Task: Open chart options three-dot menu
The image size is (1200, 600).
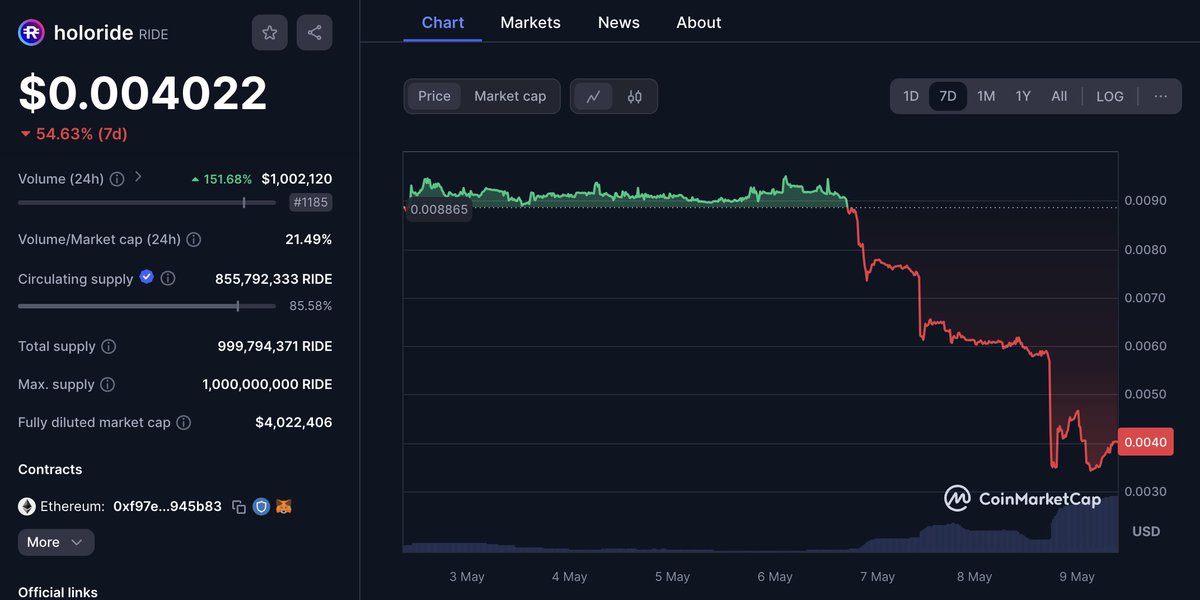Action: click(x=1160, y=96)
